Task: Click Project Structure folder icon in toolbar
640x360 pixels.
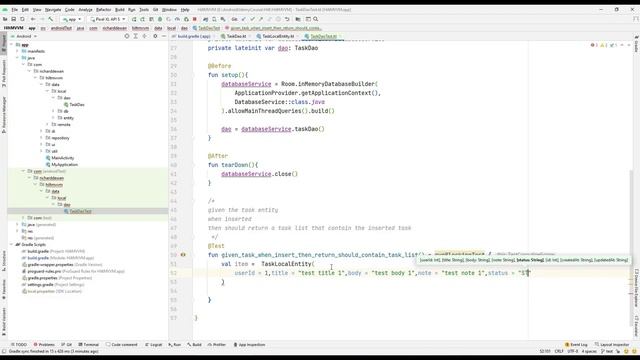Action: pos(298,19)
